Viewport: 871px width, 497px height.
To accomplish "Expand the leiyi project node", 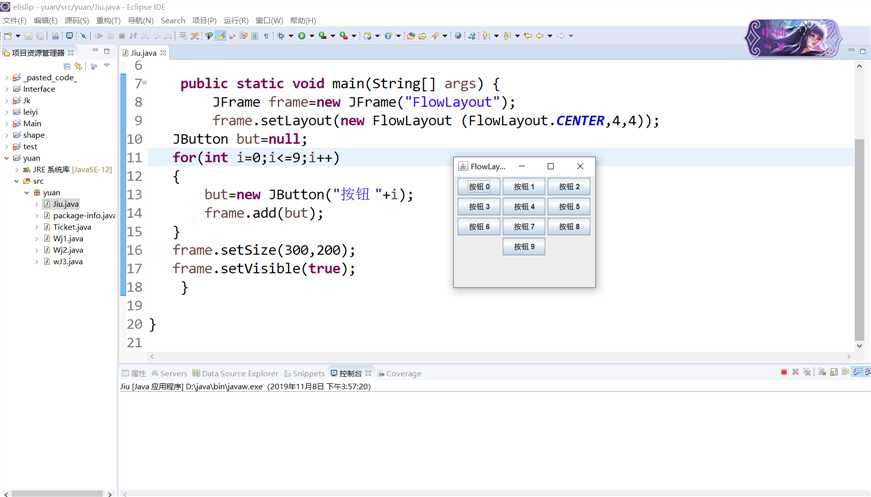I will coord(7,112).
